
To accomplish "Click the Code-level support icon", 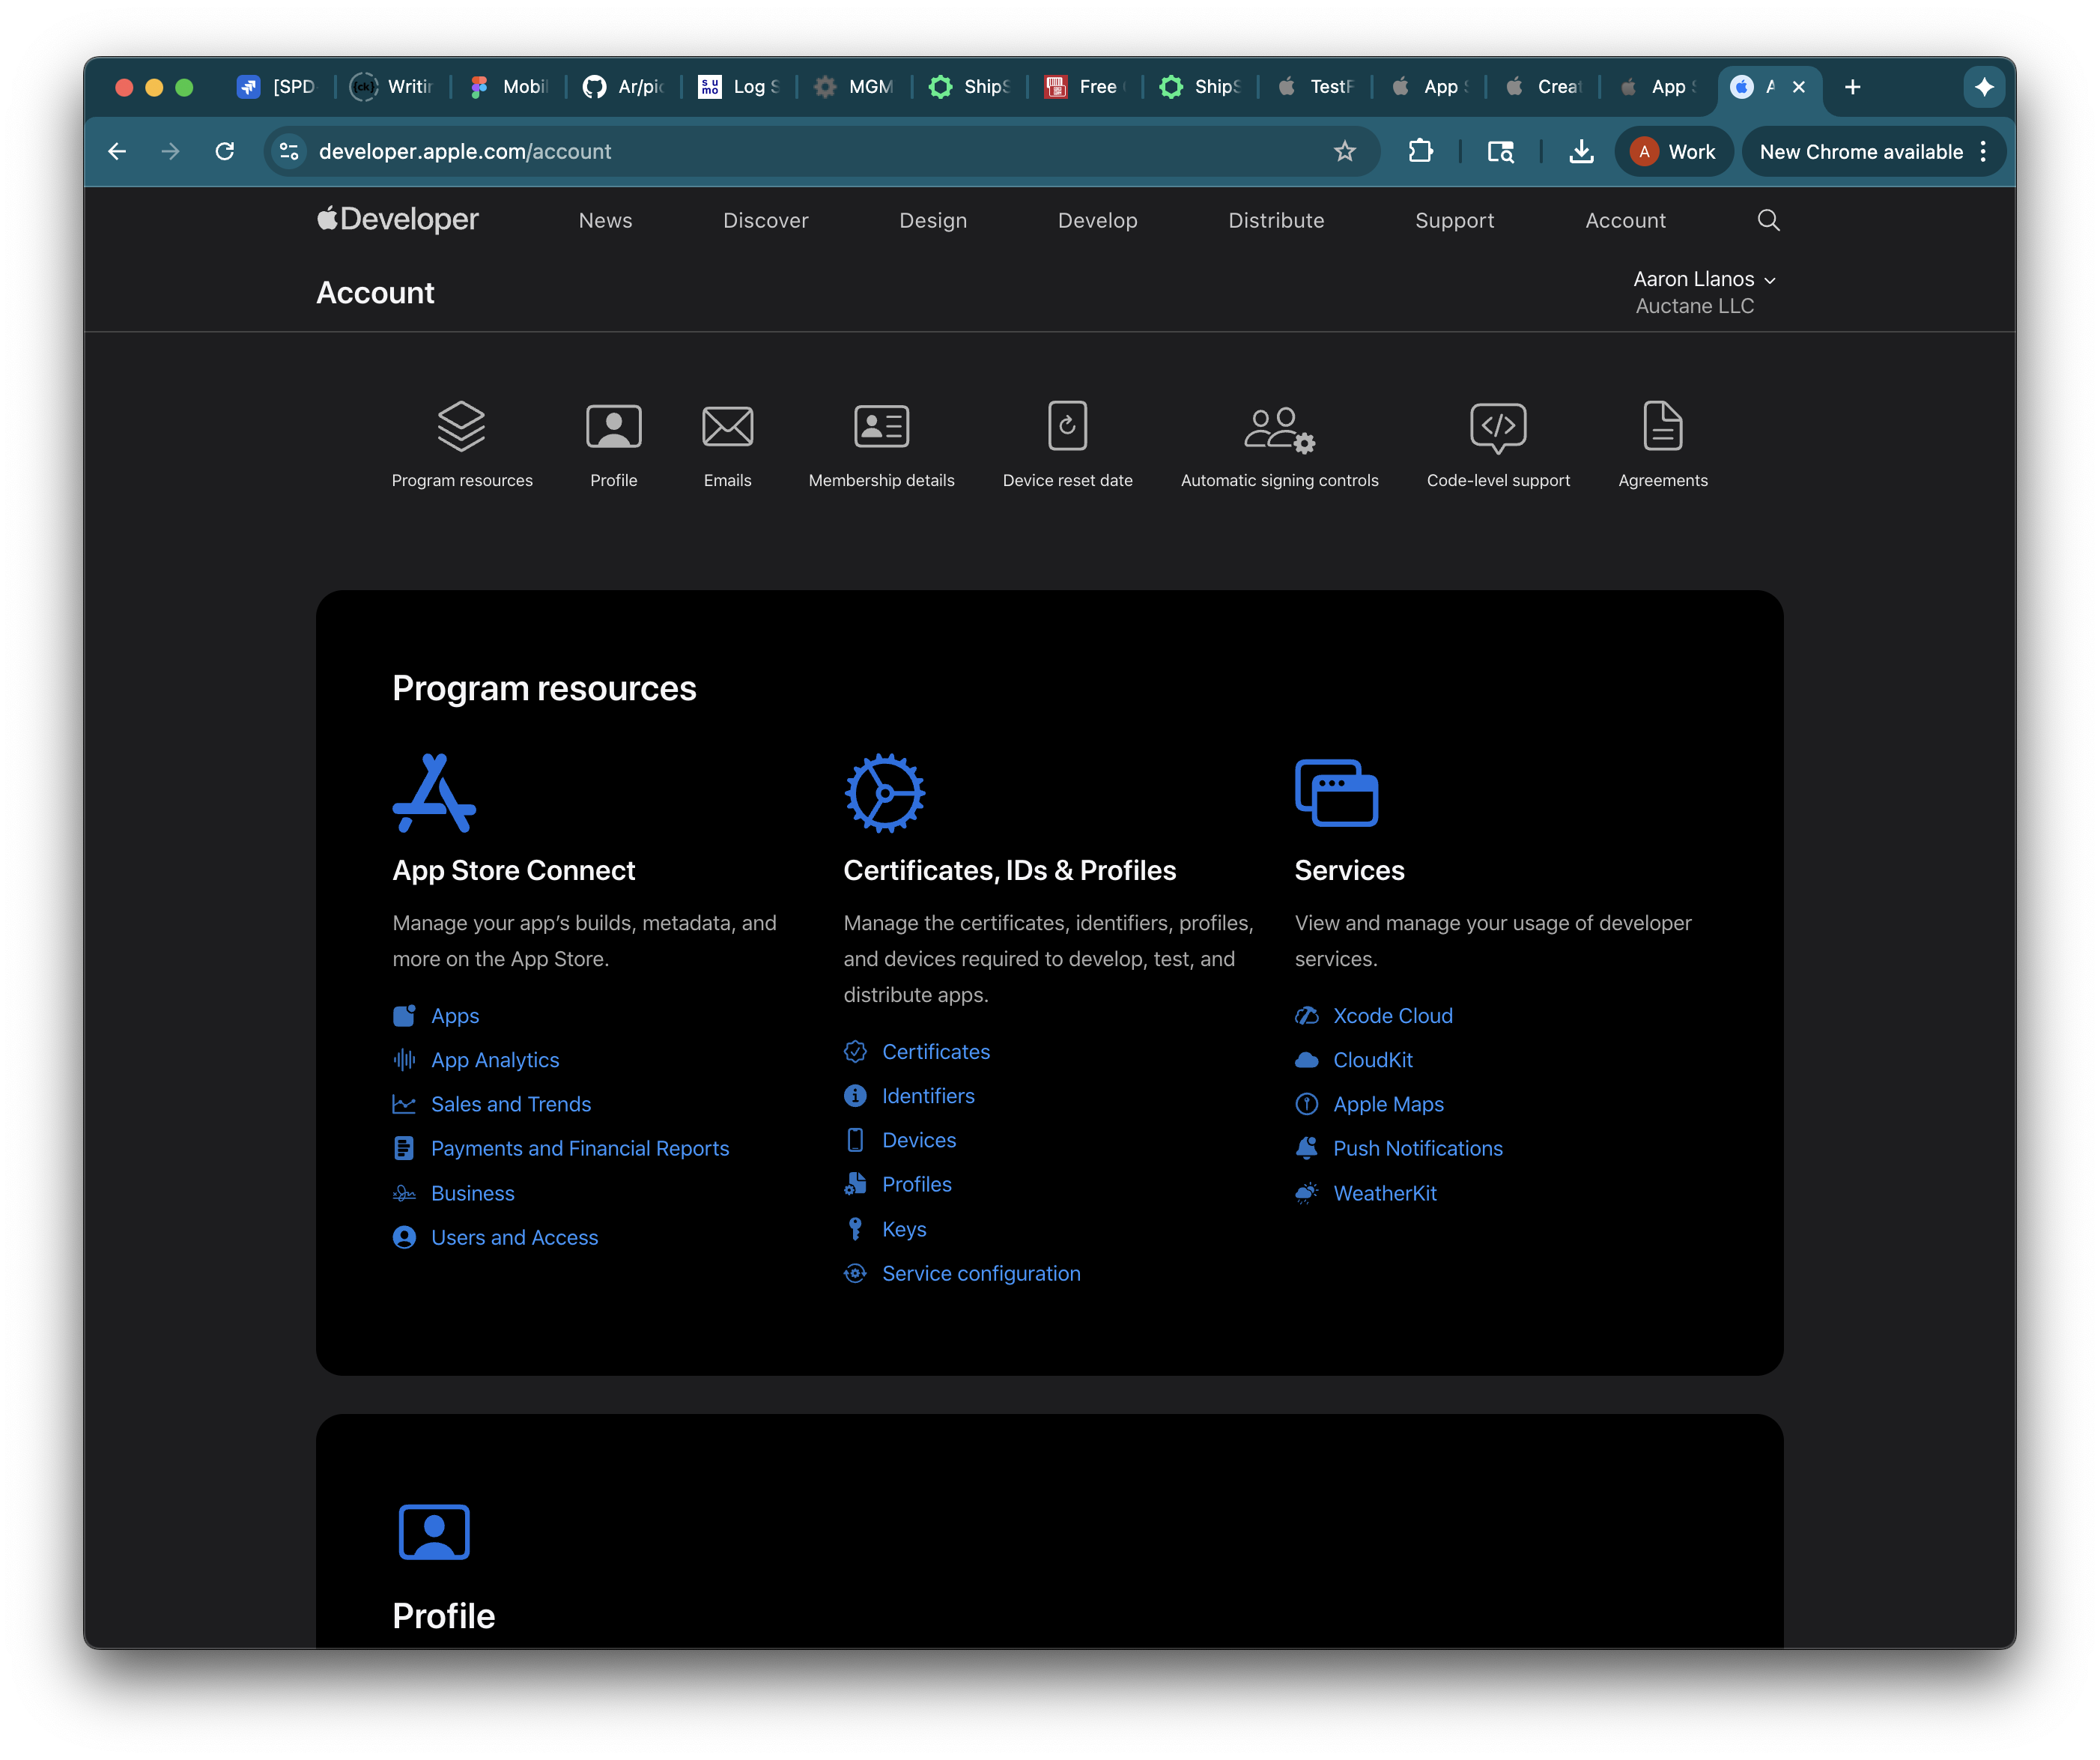I will 1497,427.
